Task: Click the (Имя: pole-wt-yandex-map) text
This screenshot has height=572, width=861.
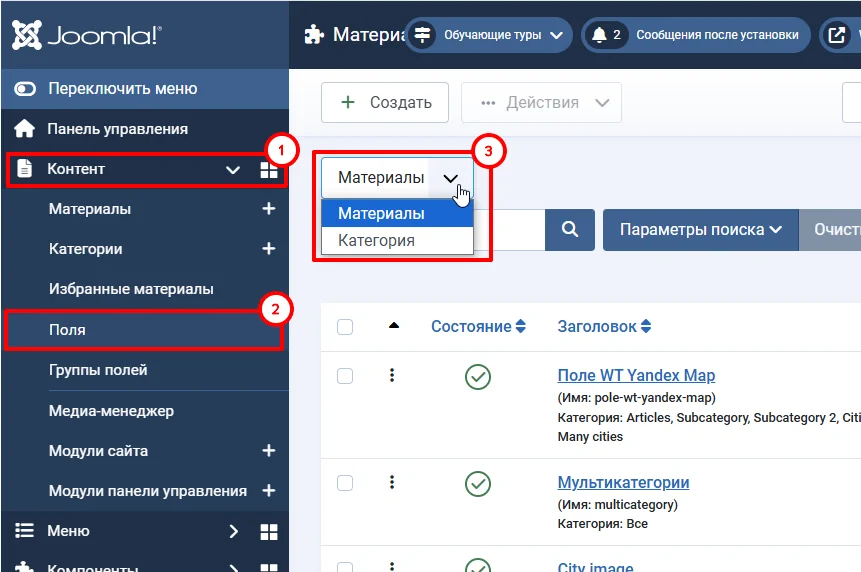Action: point(637,397)
